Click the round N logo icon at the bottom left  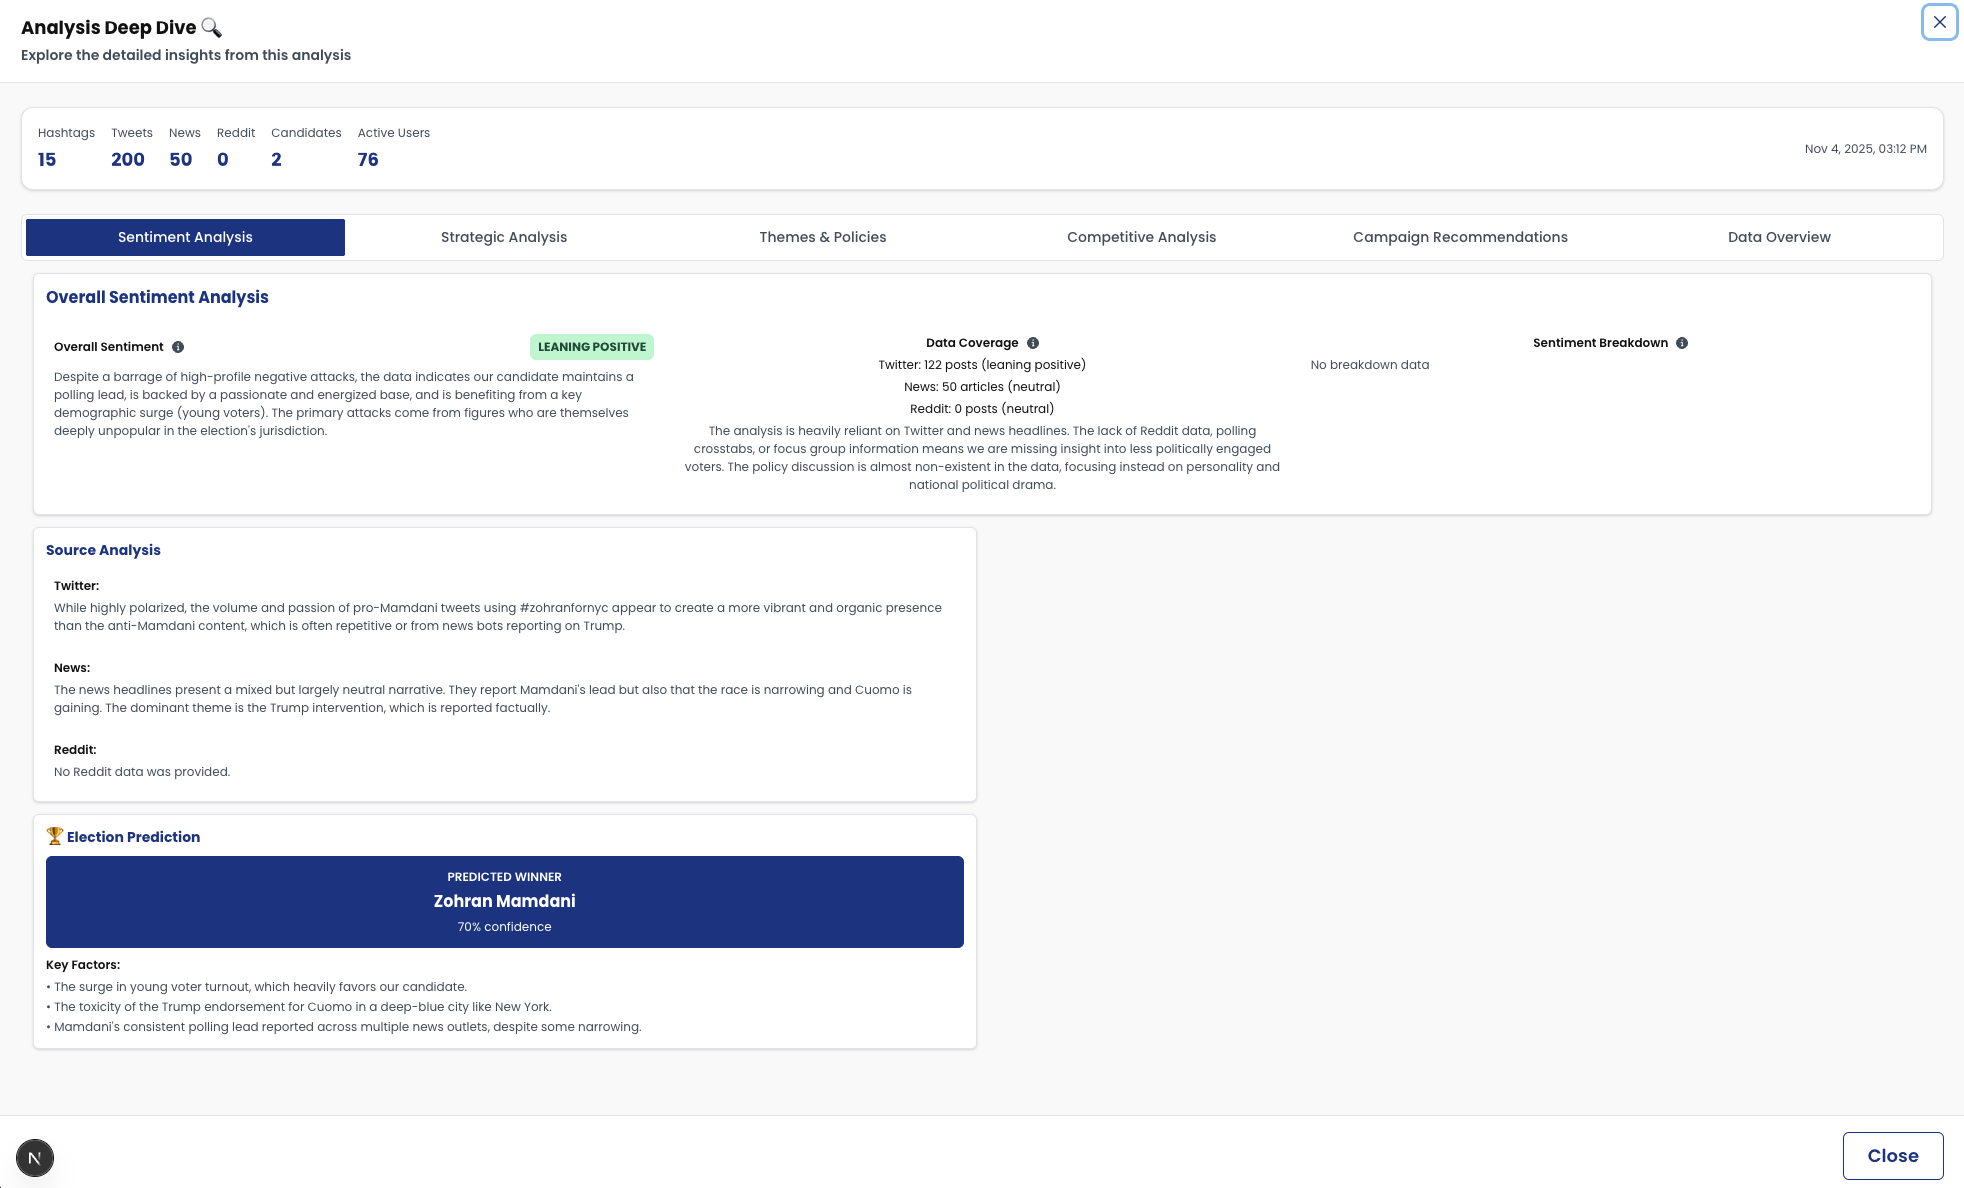(x=35, y=1158)
